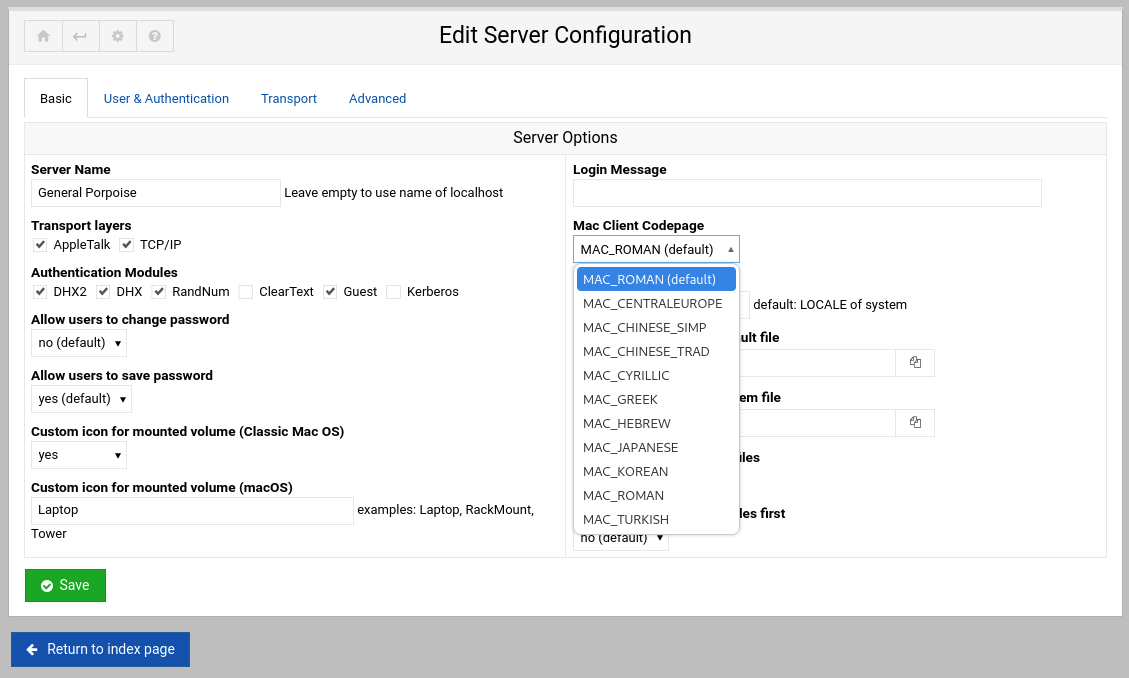Viewport: 1129px width, 678px height.
Task: Click the home icon in the toolbar
Action: click(x=42, y=35)
